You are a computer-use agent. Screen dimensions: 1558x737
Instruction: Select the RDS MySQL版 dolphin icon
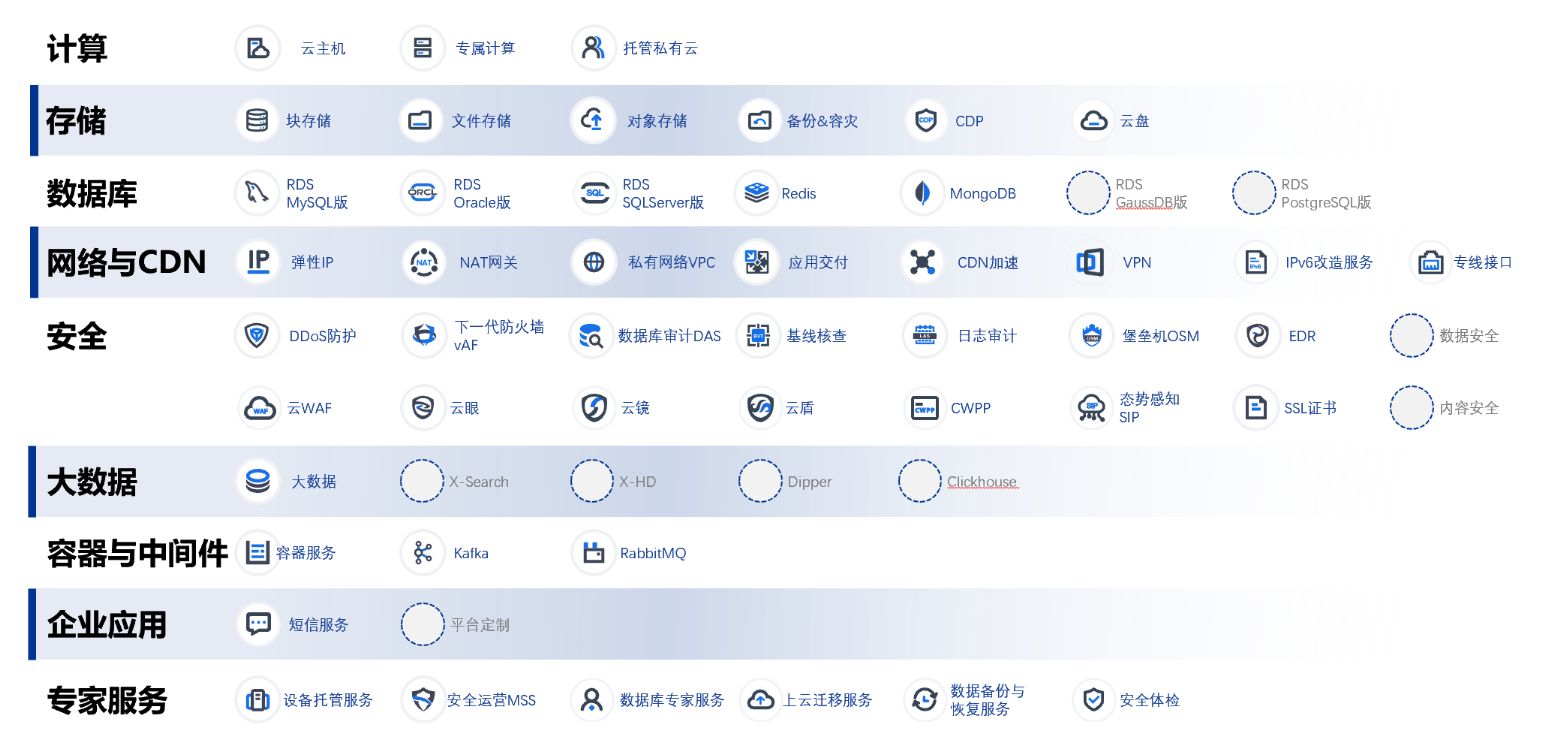pos(257,193)
